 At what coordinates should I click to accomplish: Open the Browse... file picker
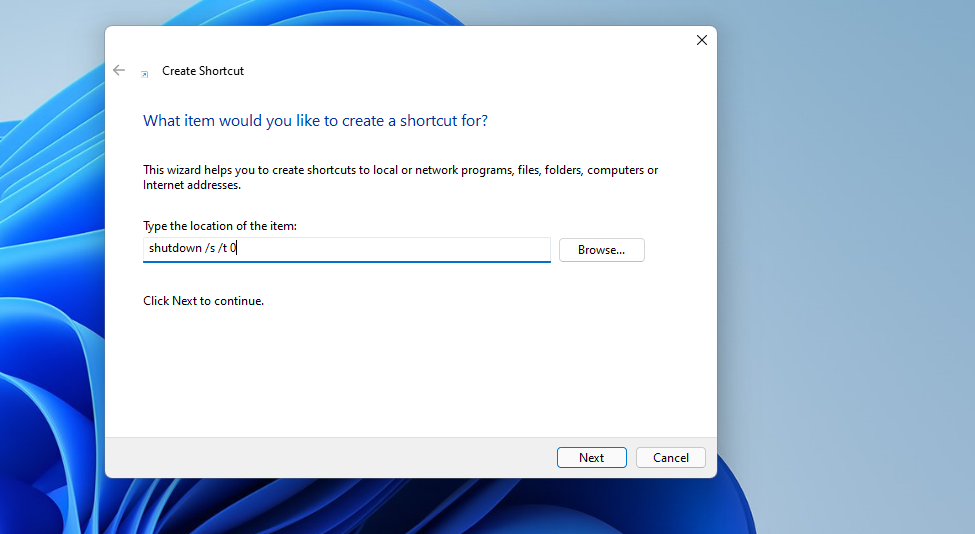coord(601,250)
